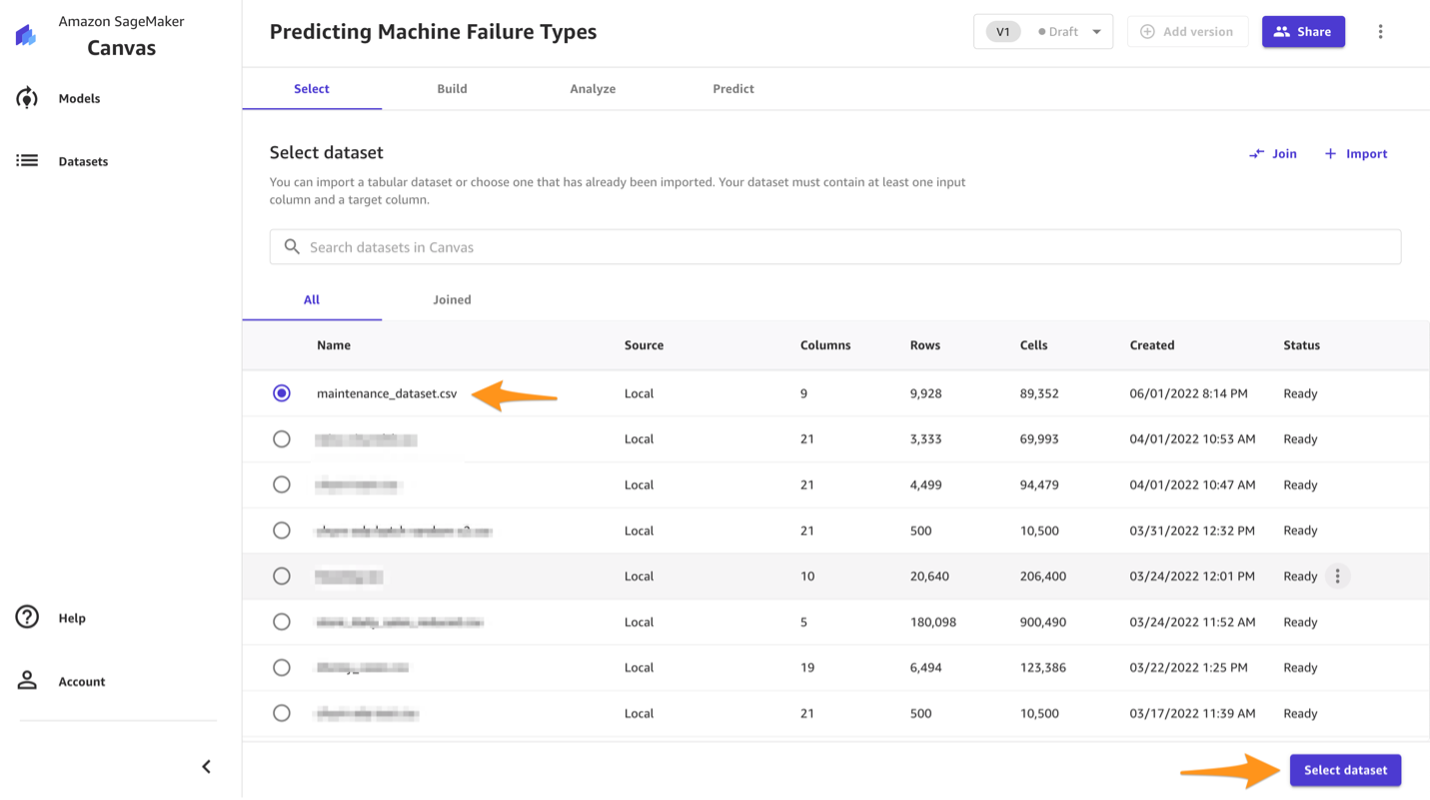Select the maintenance_dataset.csv radio button
The image size is (1430, 800).
[282, 393]
